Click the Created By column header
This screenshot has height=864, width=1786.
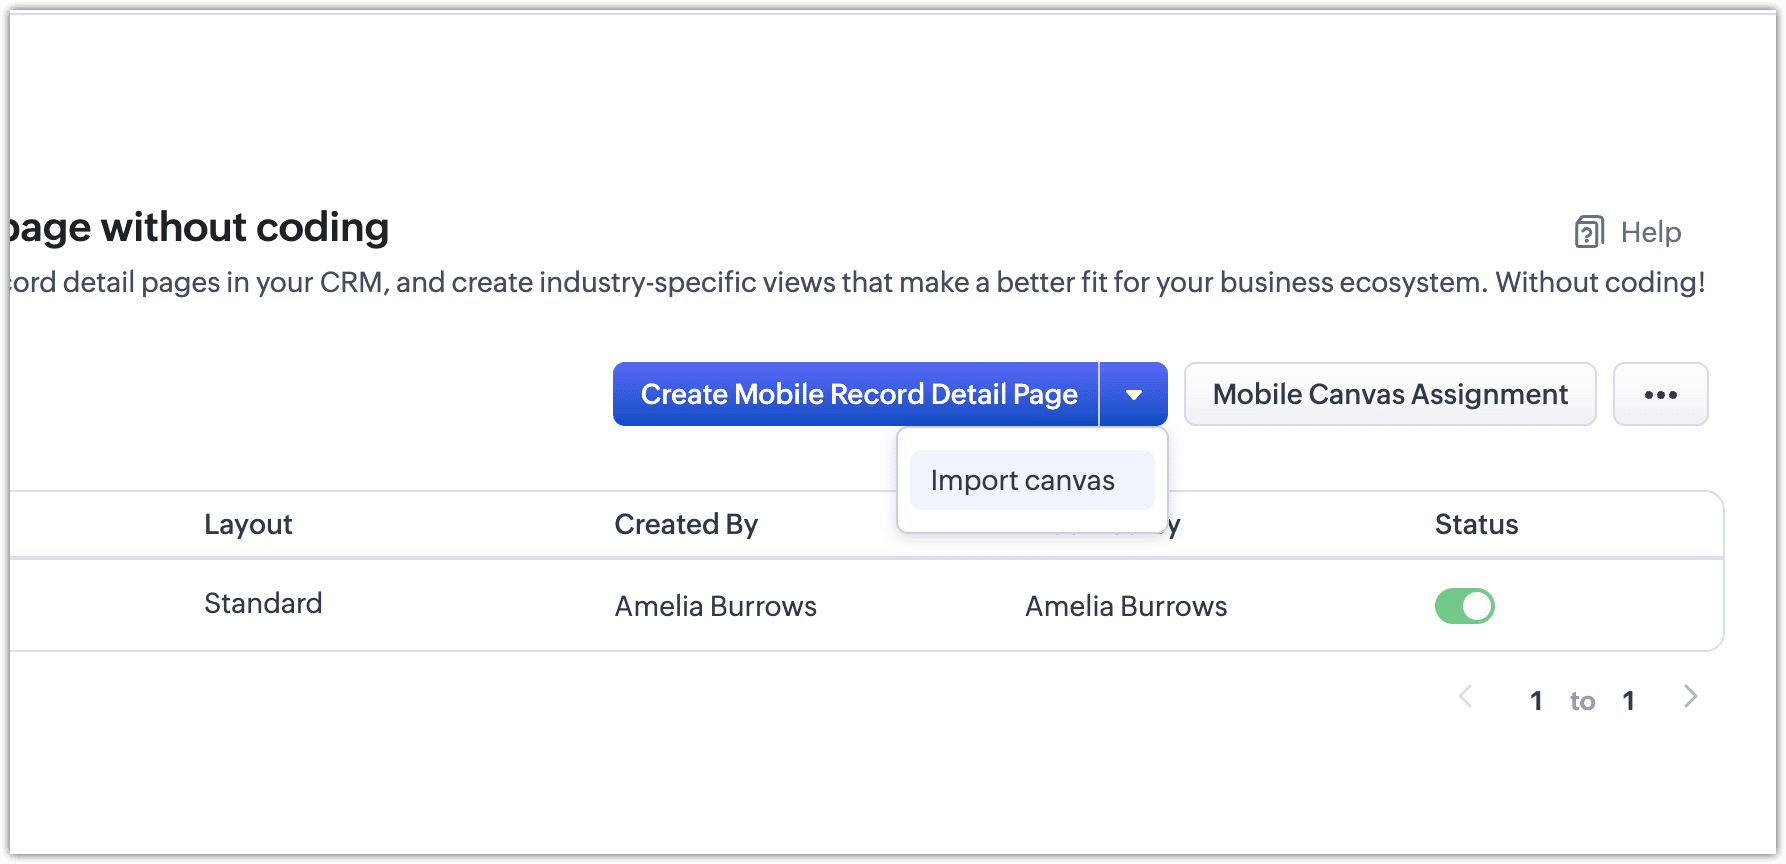point(686,524)
